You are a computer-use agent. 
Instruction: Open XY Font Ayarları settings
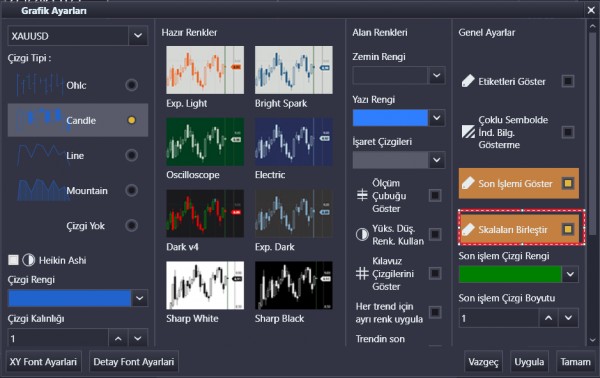pos(43,362)
